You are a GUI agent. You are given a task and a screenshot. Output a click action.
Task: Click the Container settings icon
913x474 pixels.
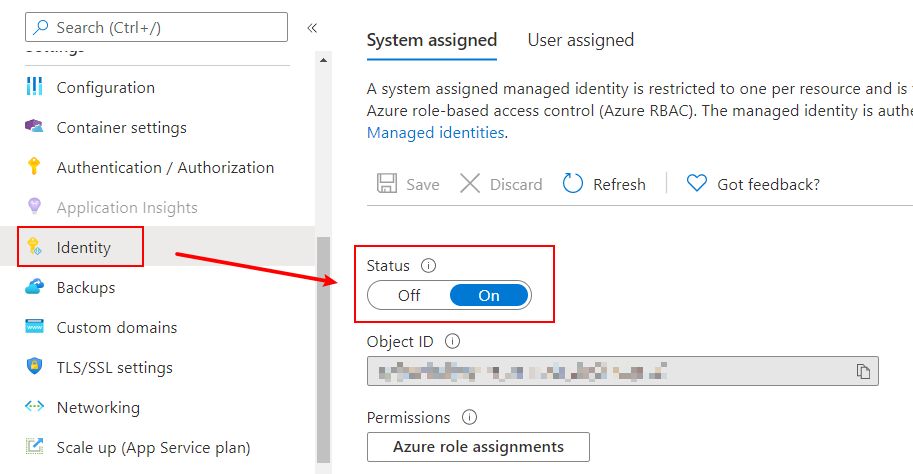coord(34,126)
